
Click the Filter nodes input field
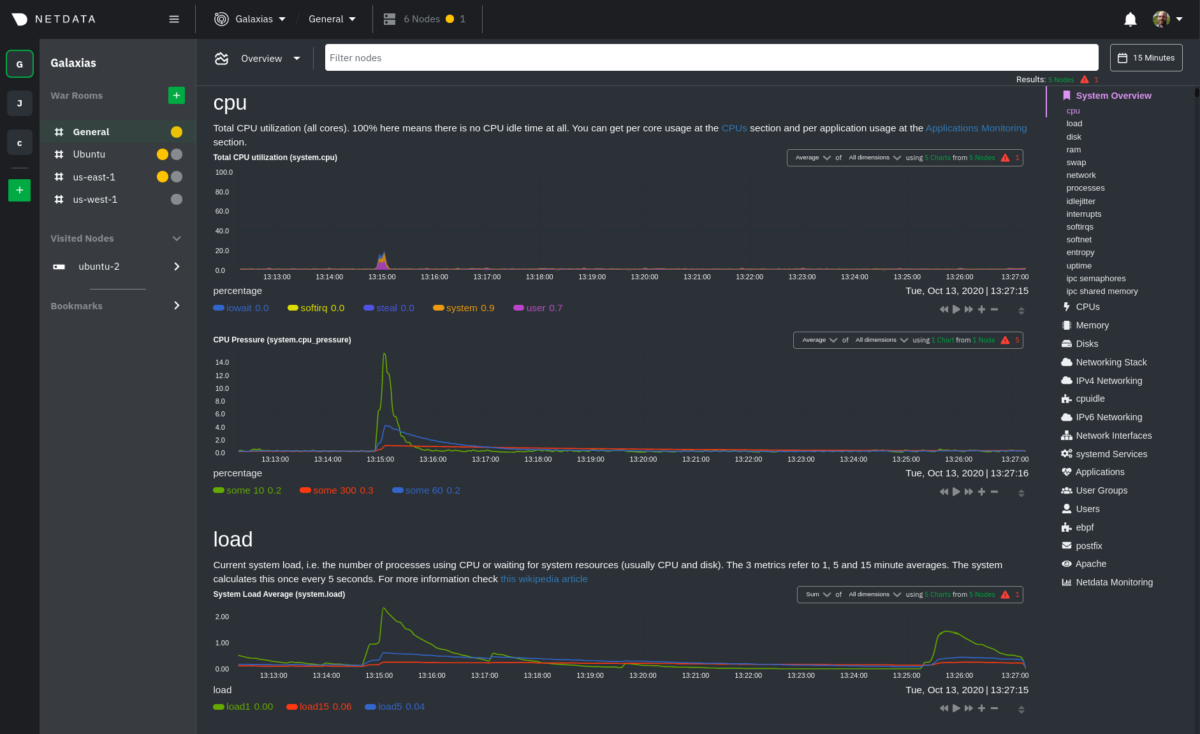point(714,58)
